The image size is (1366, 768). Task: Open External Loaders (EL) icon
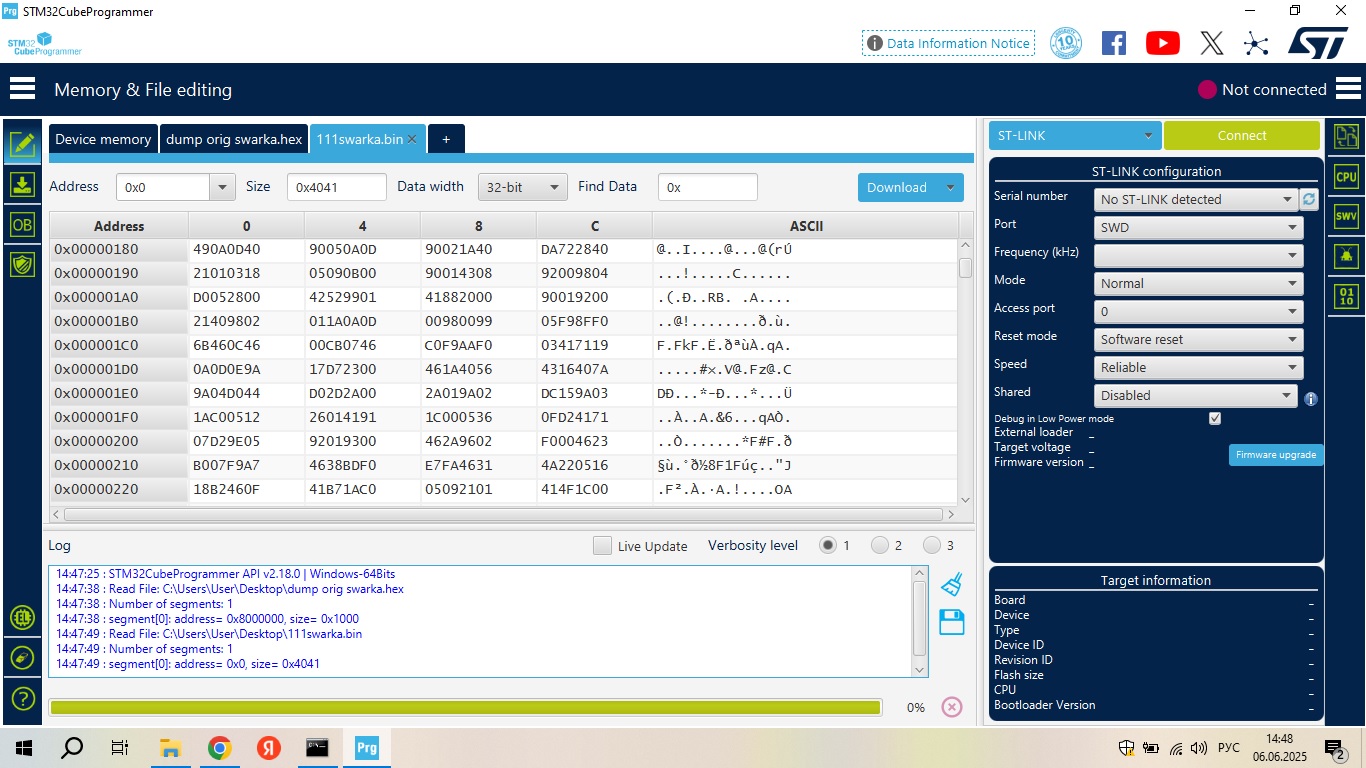(22, 618)
